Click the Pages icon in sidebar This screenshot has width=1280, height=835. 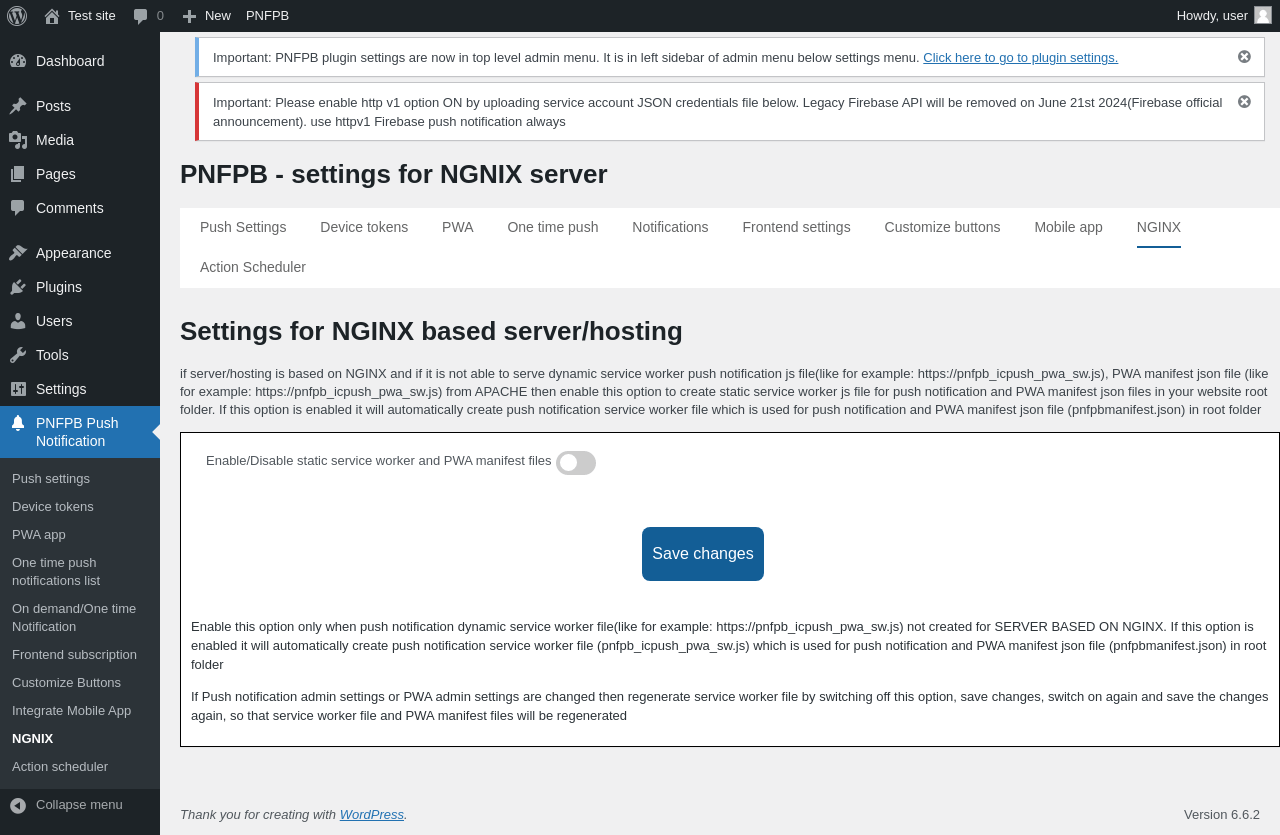pyautogui.click(x=18, y=174)
